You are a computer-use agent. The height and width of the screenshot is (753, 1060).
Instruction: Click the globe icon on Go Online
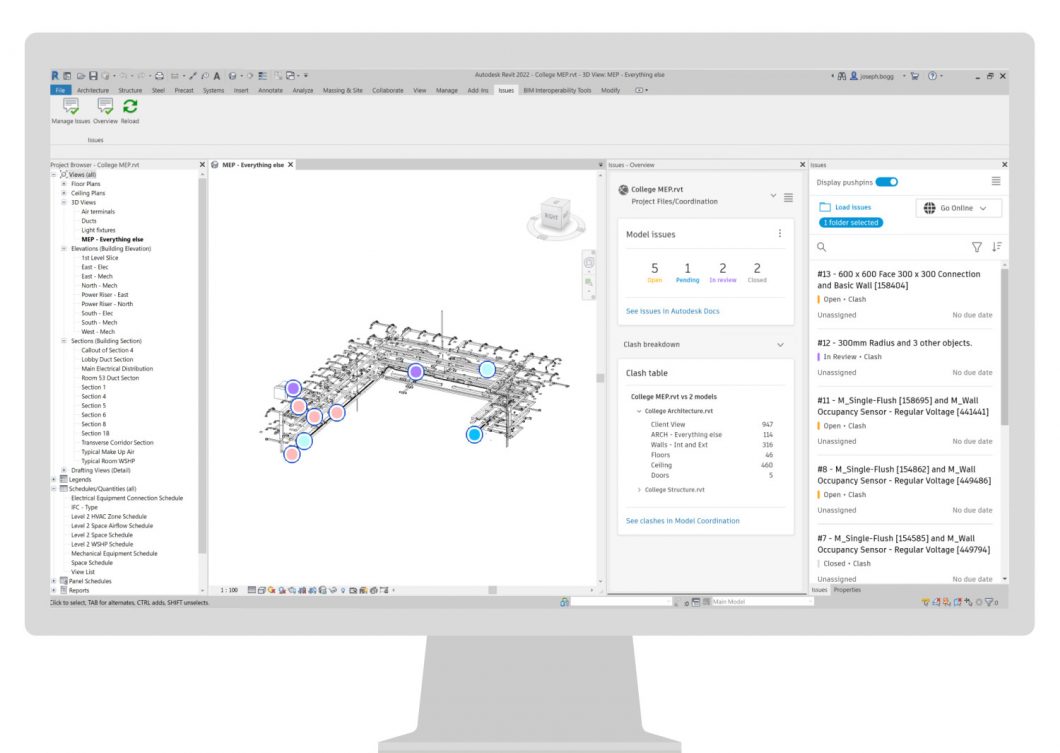930,208
